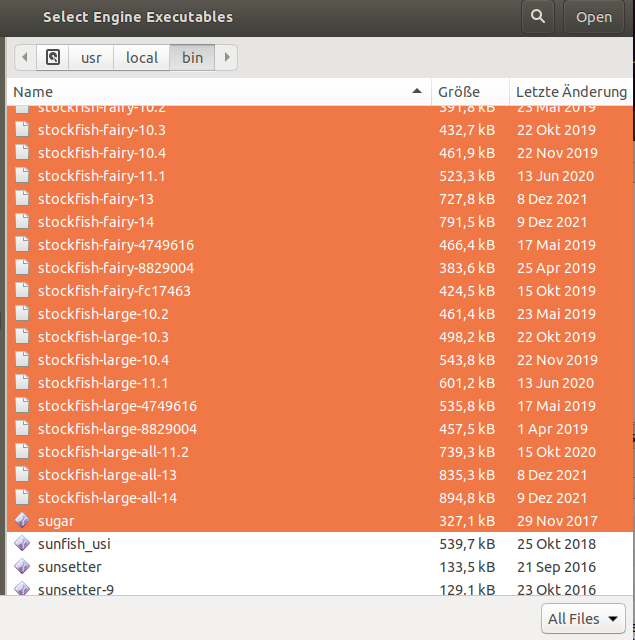Select the sunsetter file name

(x=69, y=567)
